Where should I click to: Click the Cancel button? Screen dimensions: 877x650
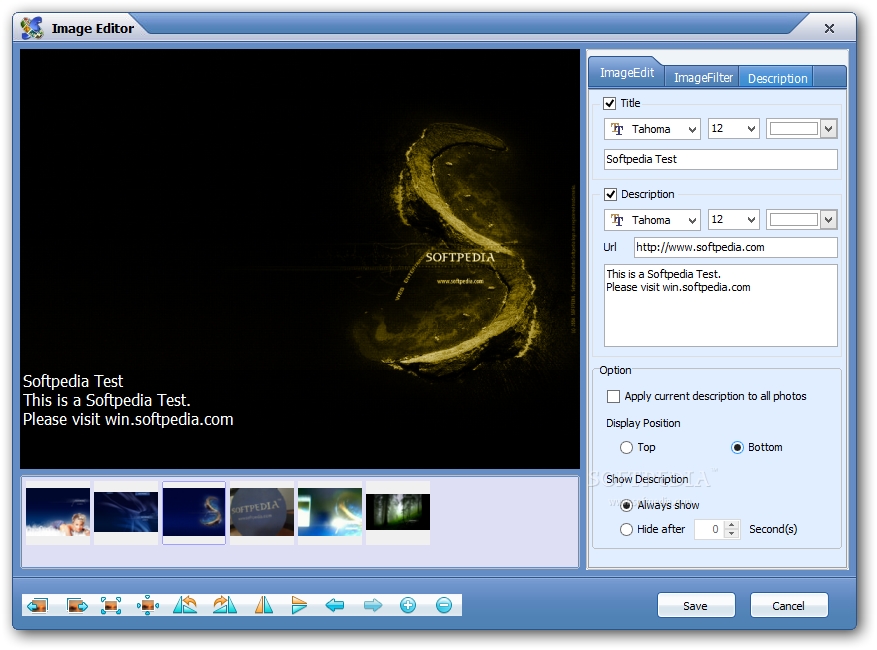(788, 606)
